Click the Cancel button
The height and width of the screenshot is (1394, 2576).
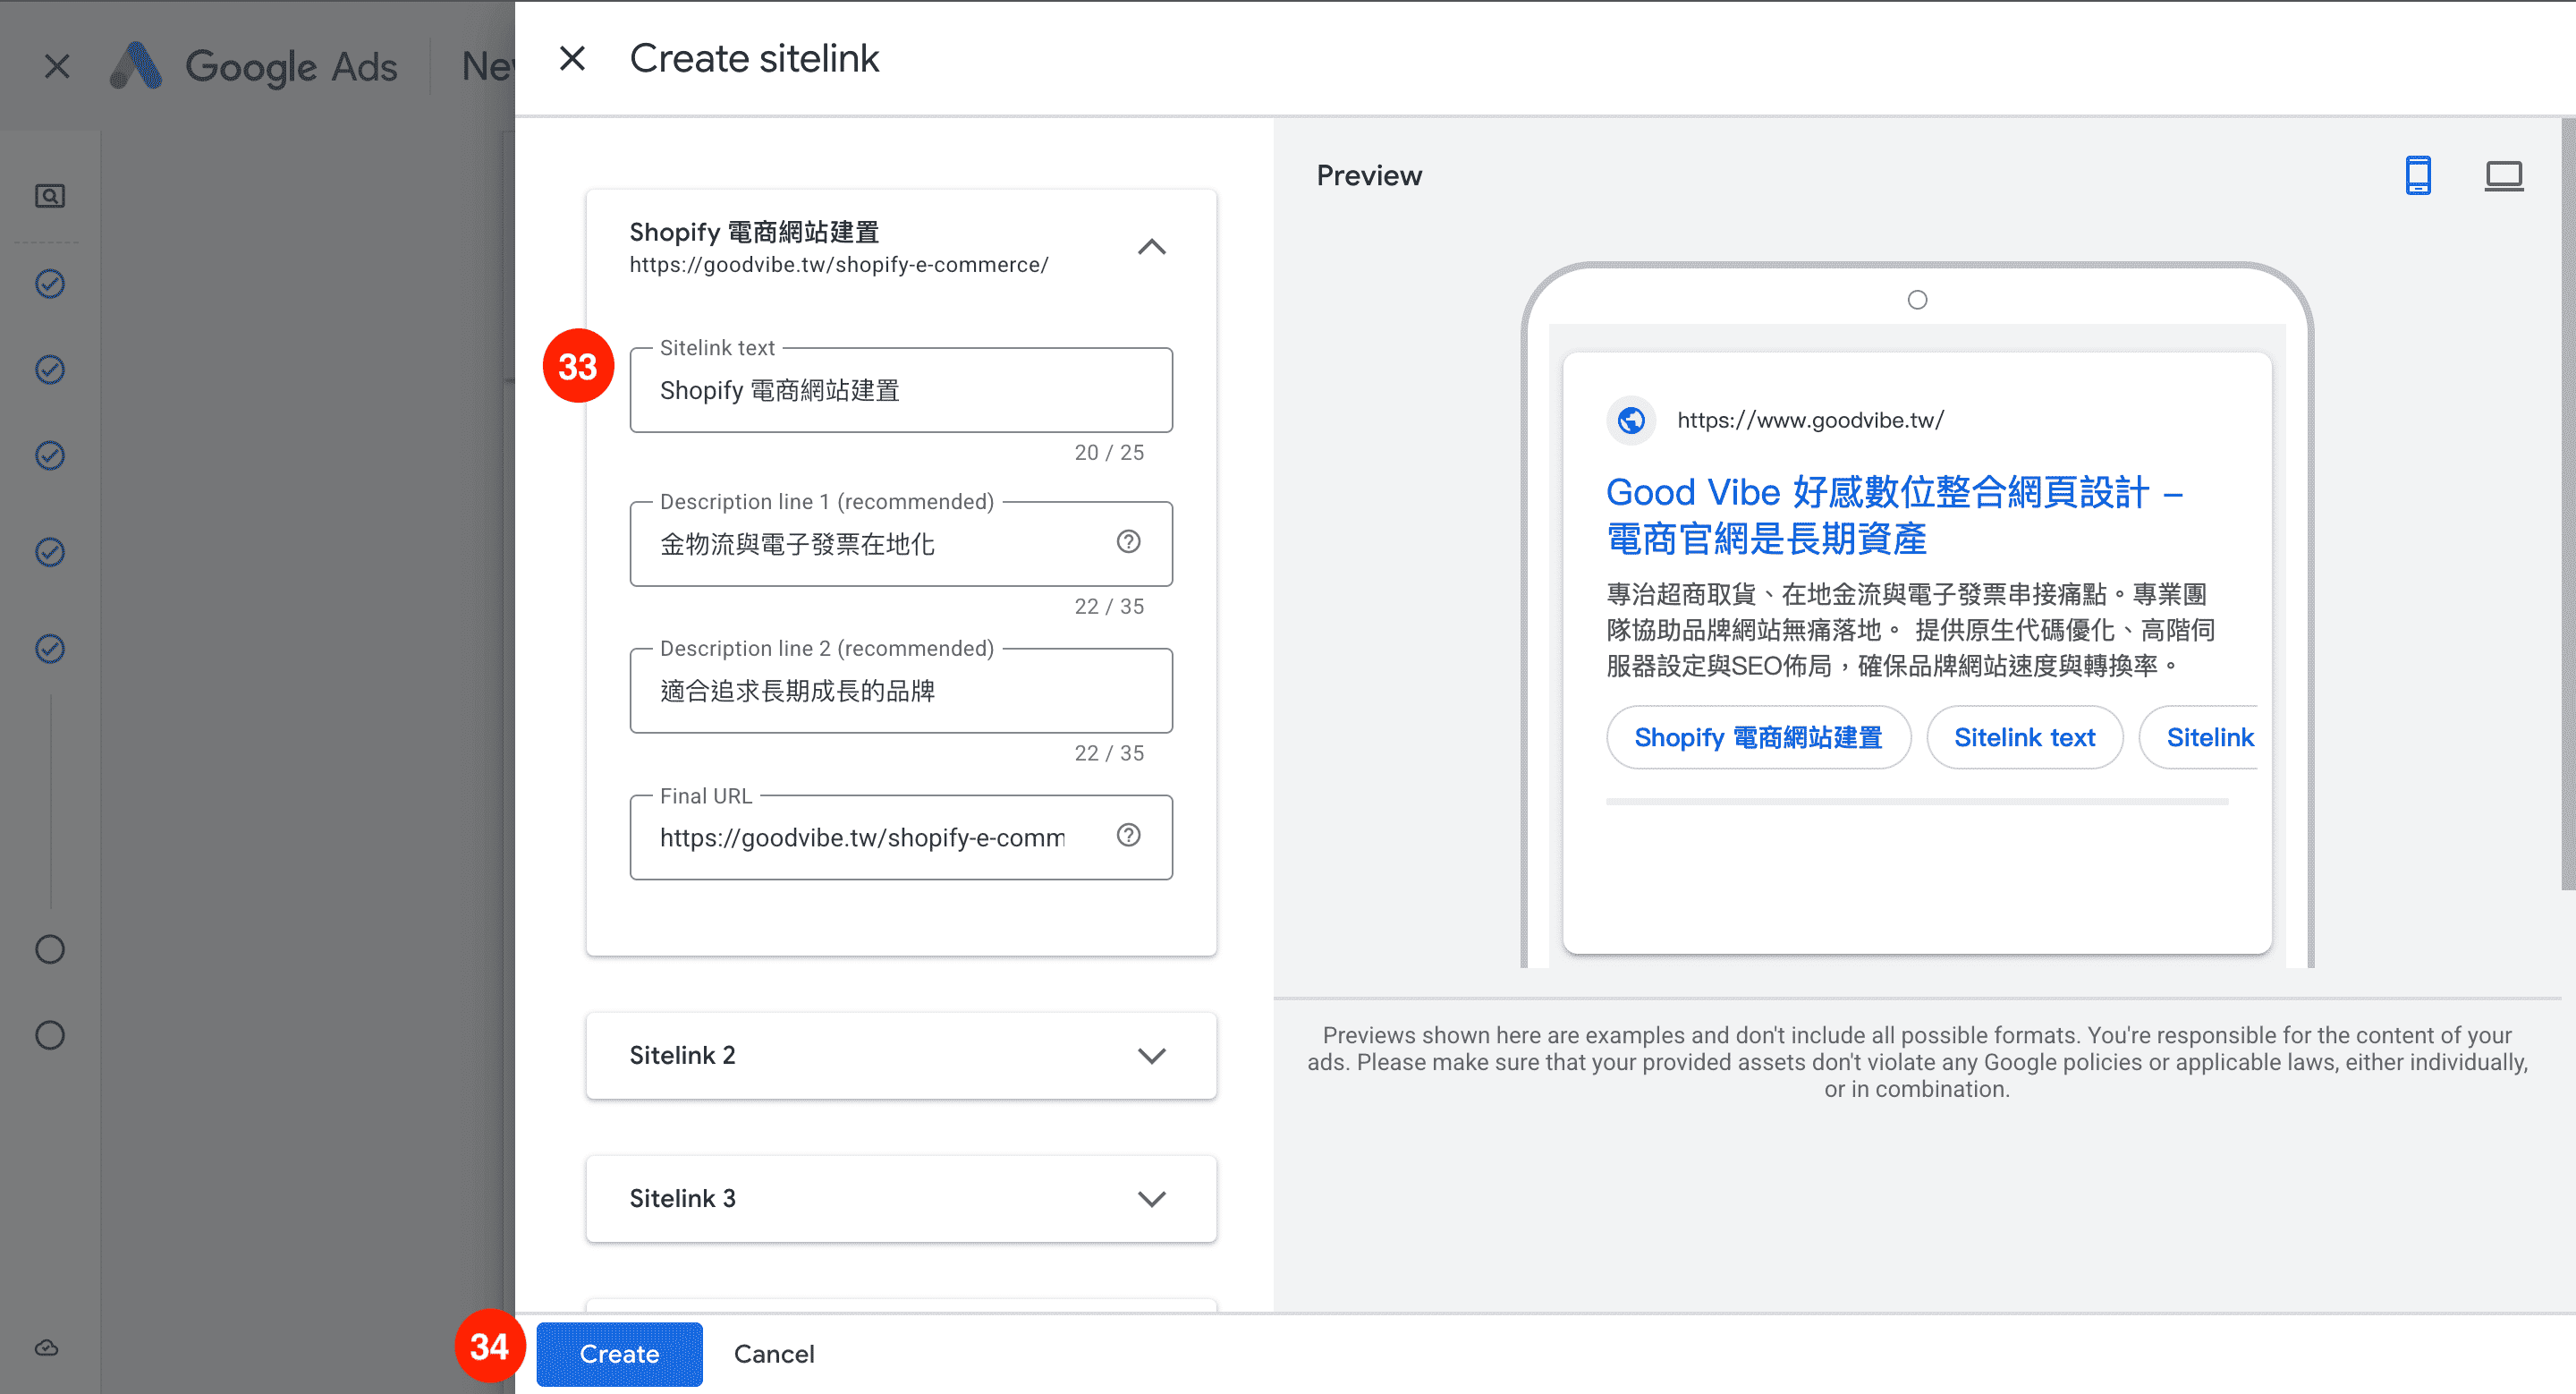coord(774,1354)
